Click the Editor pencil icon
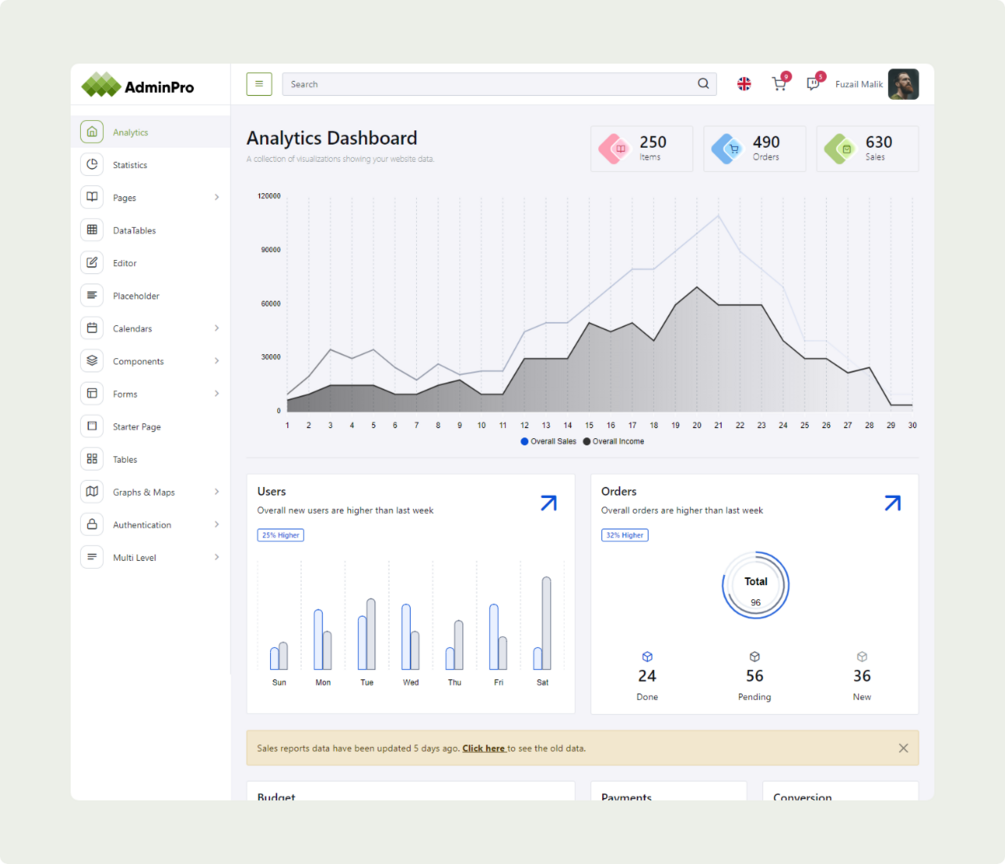1005x864 pixels. [92, 262]
